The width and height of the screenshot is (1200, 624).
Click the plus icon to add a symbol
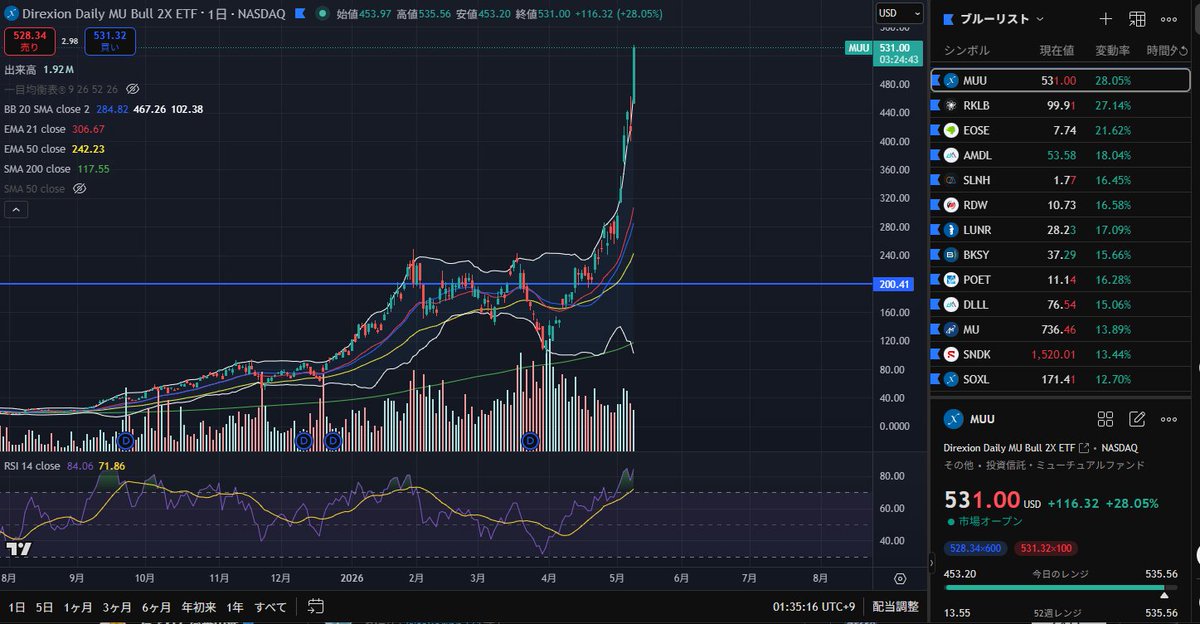(x=1106, y=19)
